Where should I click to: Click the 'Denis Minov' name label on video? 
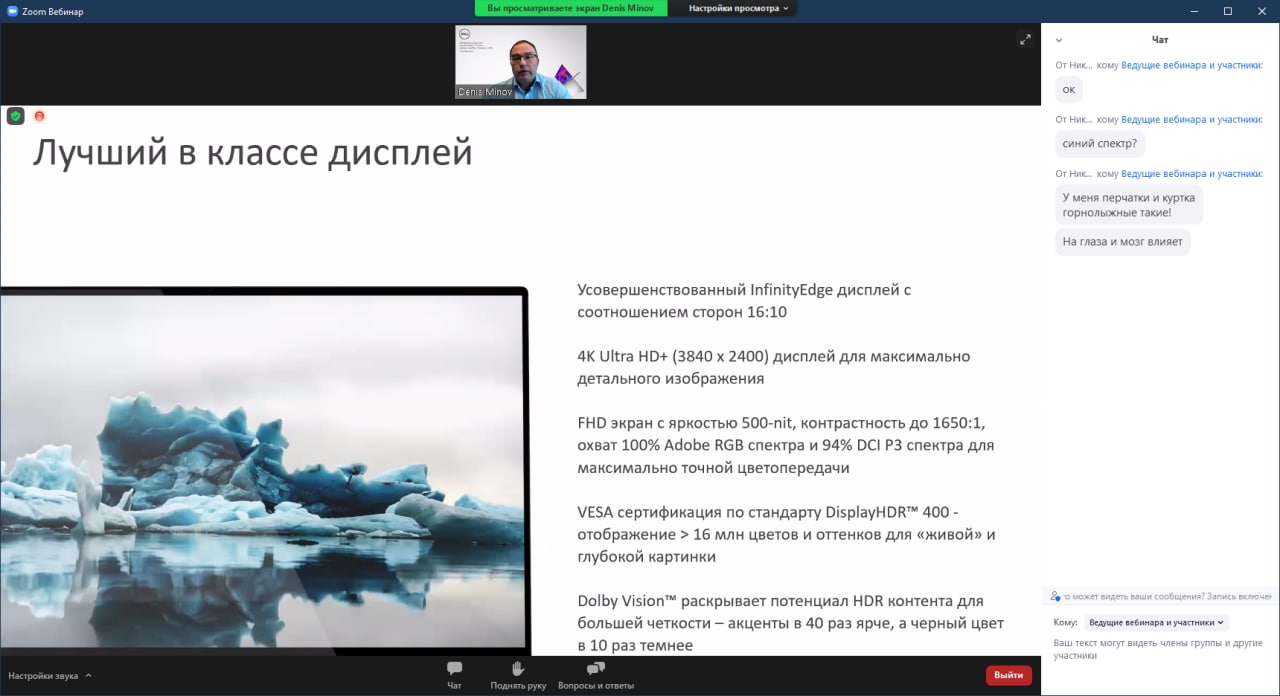485,92
